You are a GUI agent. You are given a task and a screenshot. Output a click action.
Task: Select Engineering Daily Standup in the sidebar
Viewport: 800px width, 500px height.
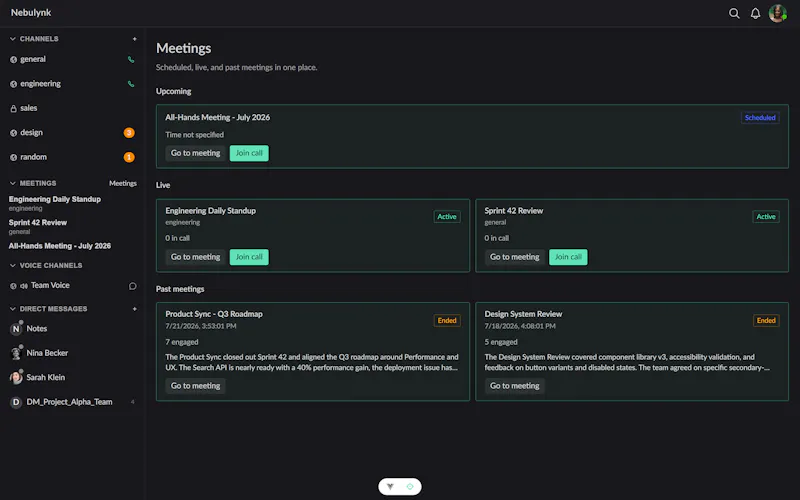point(55,203)
